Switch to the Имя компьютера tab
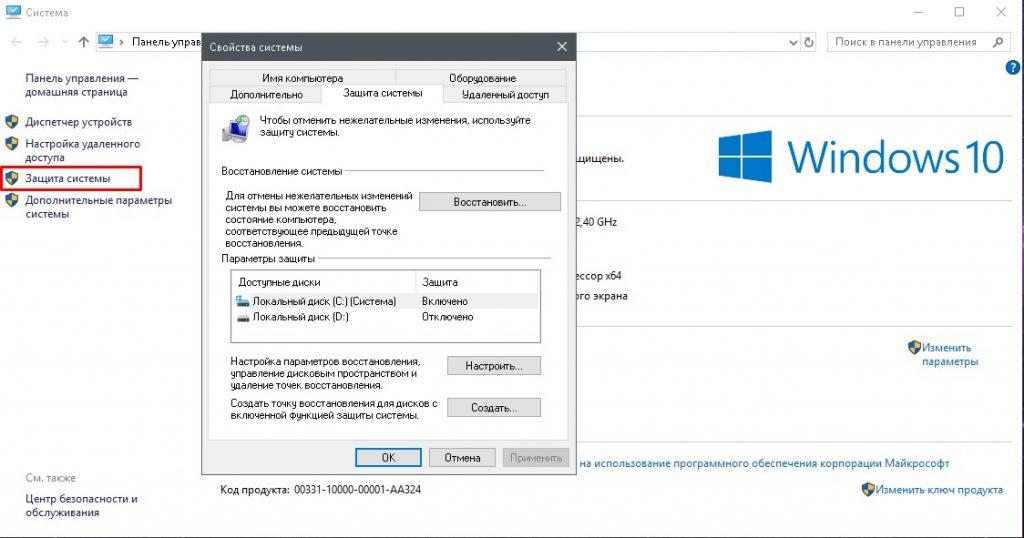Screen dimensions: 1024x538 tap(302, 78)
